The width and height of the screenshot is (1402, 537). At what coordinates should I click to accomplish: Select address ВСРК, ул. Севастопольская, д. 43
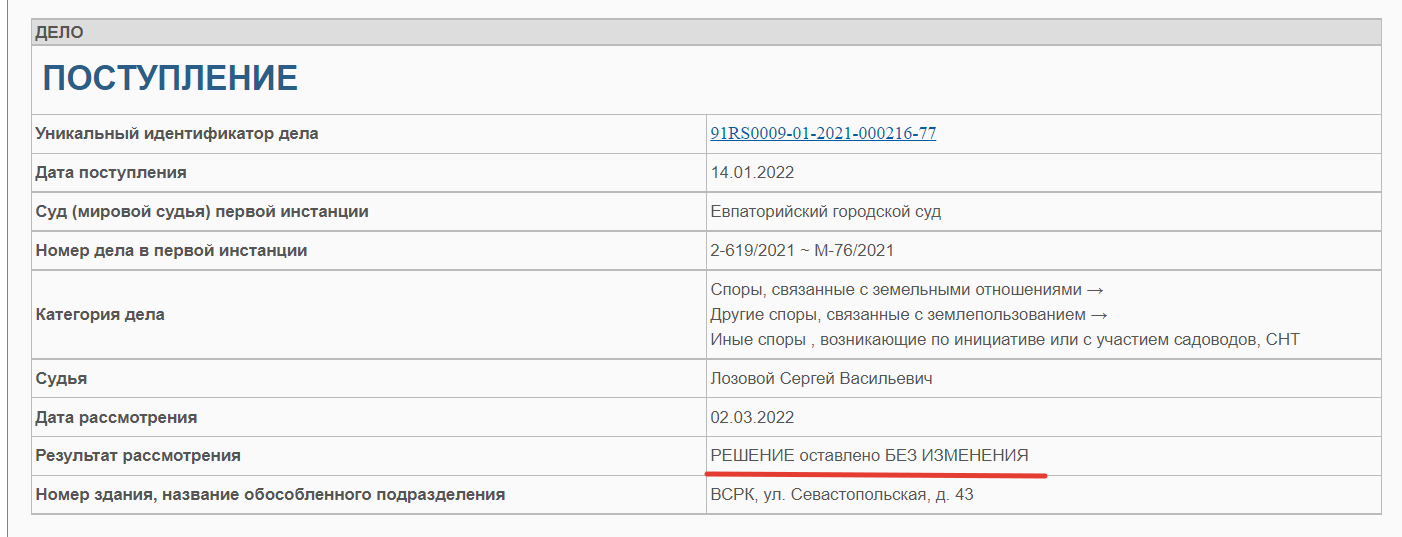[x=842, y=494]
